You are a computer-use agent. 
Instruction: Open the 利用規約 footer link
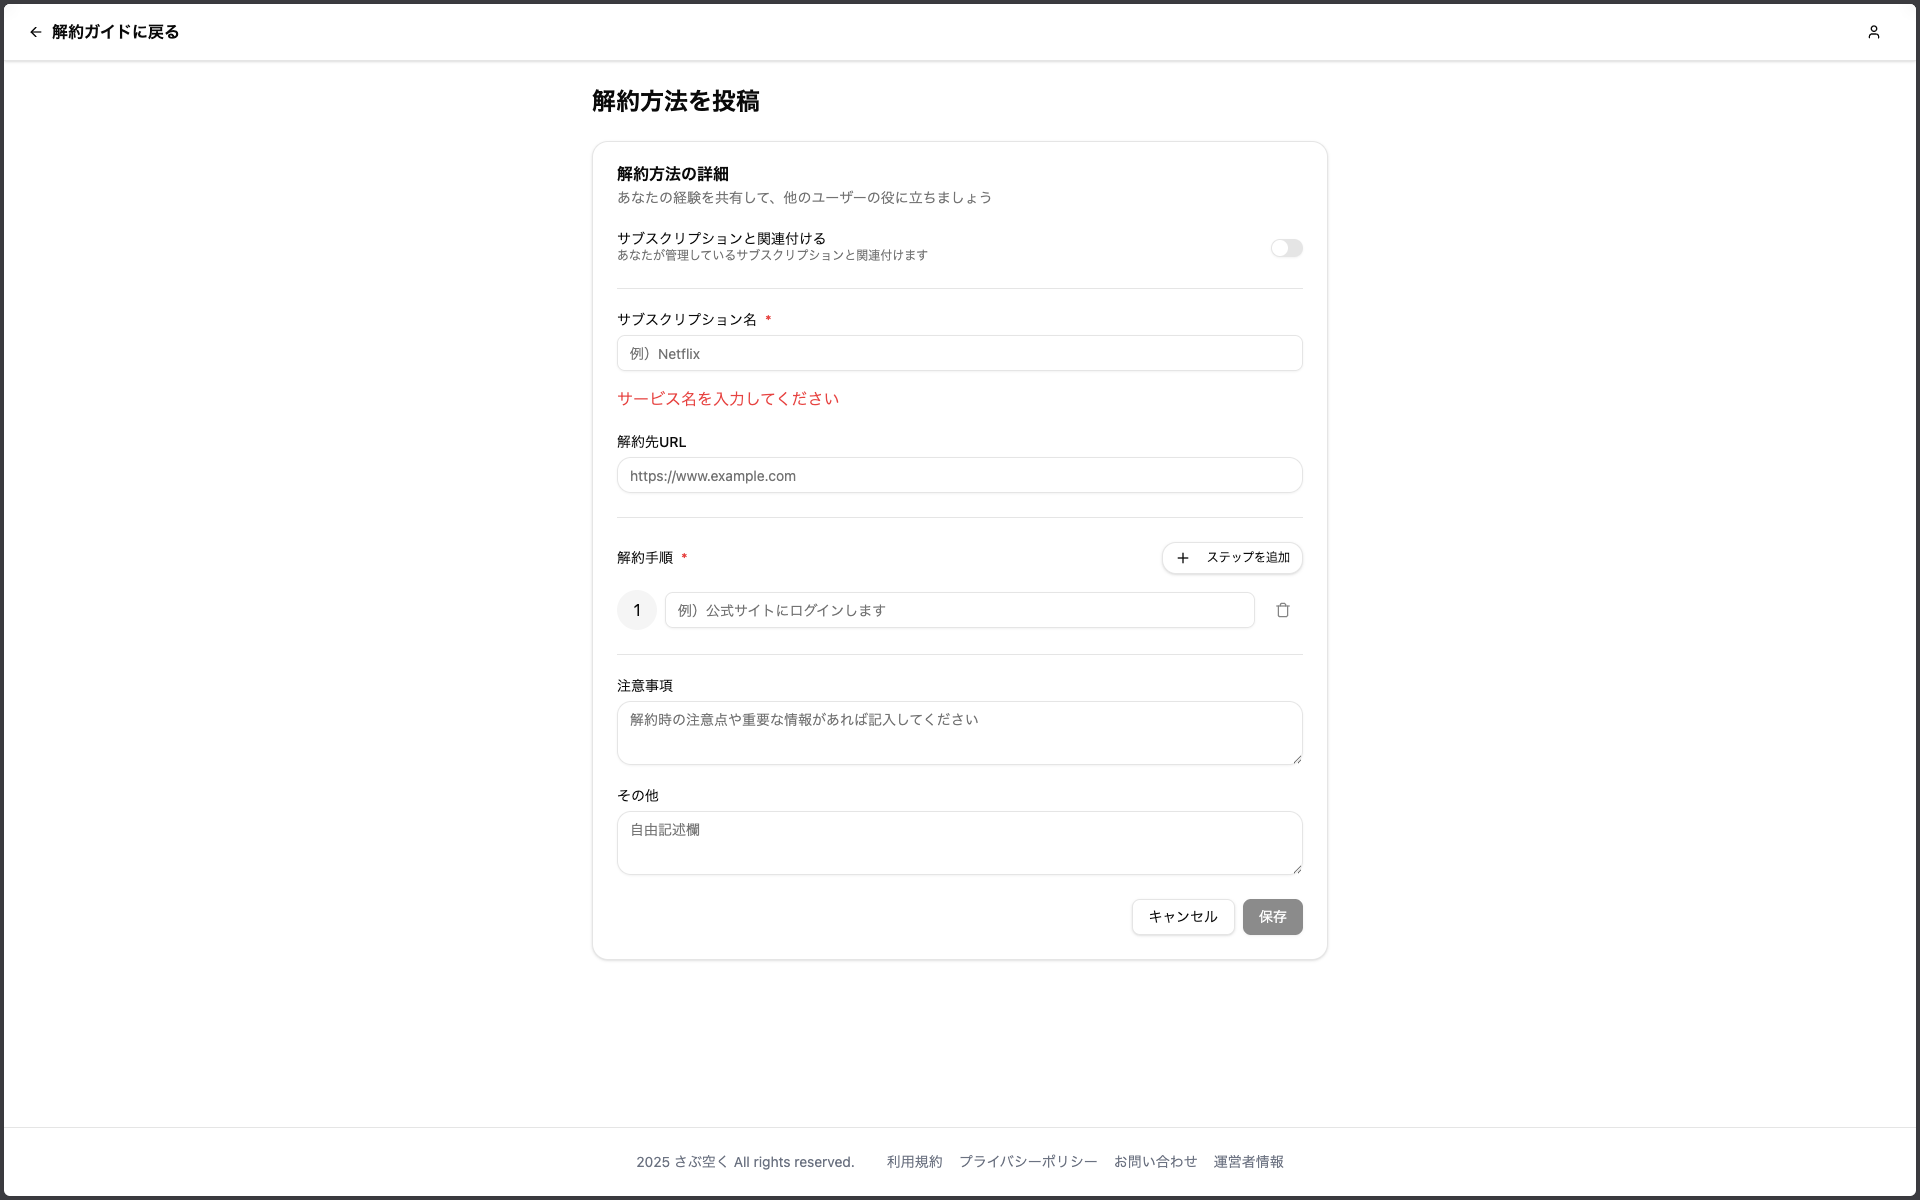click(x=913, y=1161)
